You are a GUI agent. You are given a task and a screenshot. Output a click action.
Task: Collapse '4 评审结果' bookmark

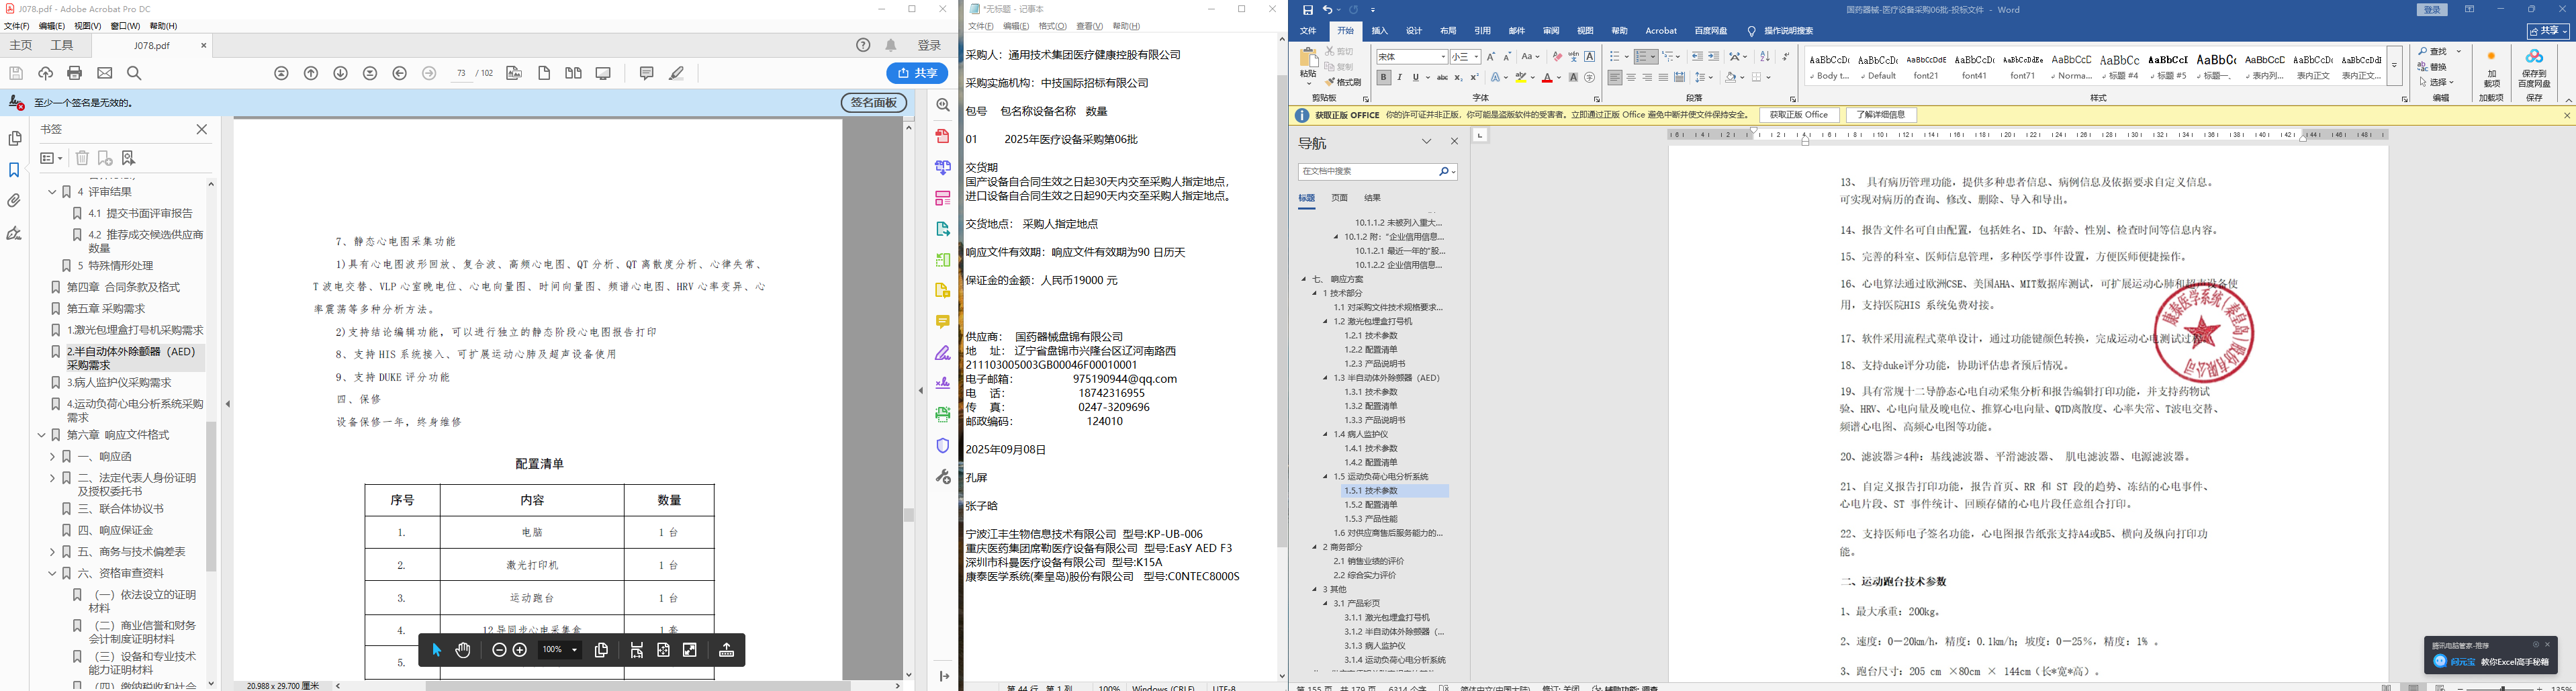point(52,192)
